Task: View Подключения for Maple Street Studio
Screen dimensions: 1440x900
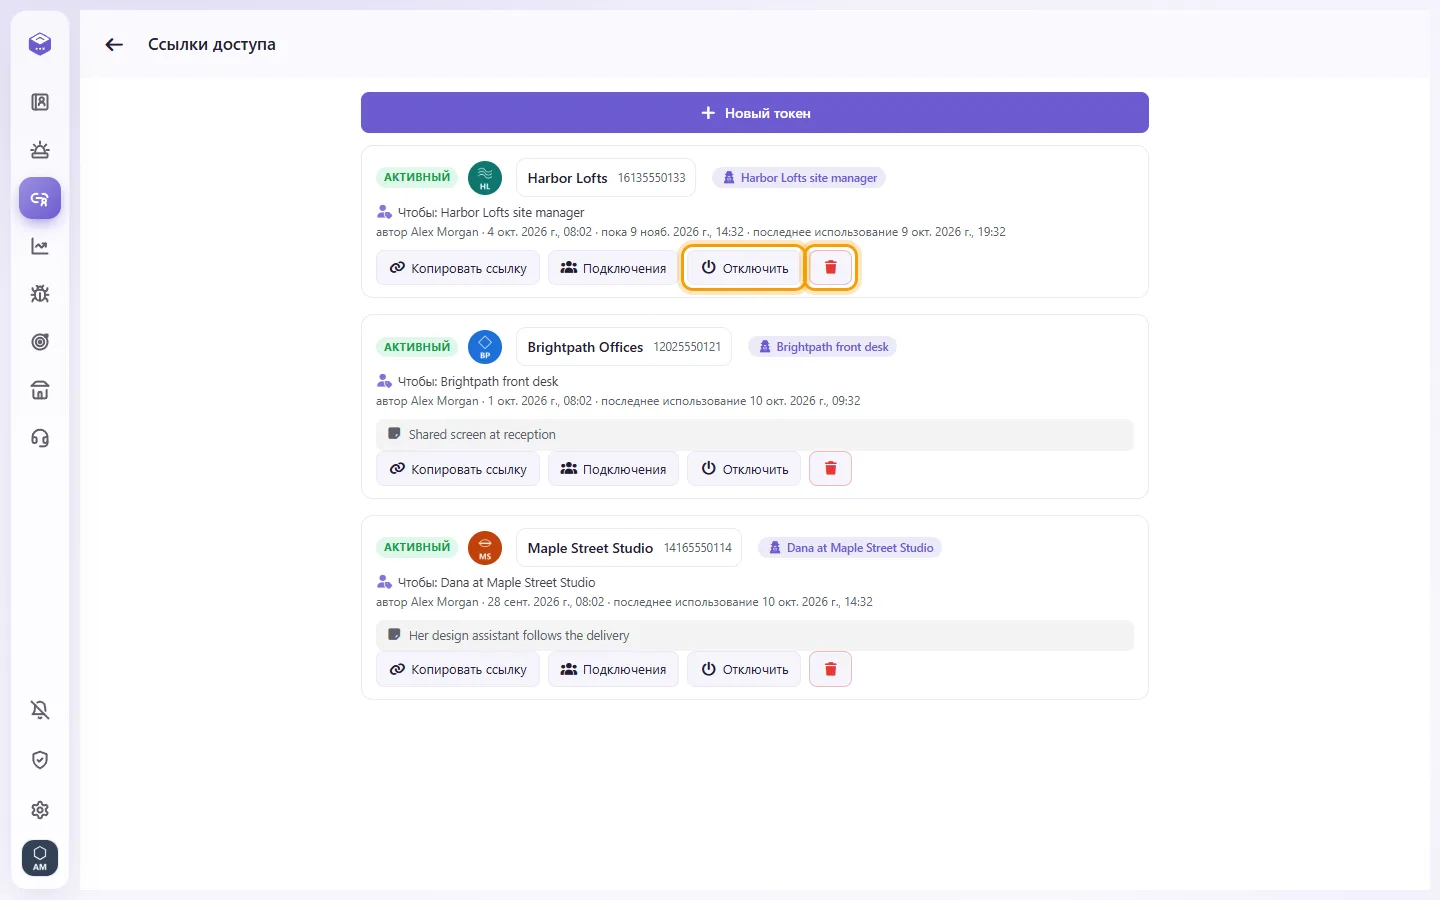Action: [x=613, y=669]
